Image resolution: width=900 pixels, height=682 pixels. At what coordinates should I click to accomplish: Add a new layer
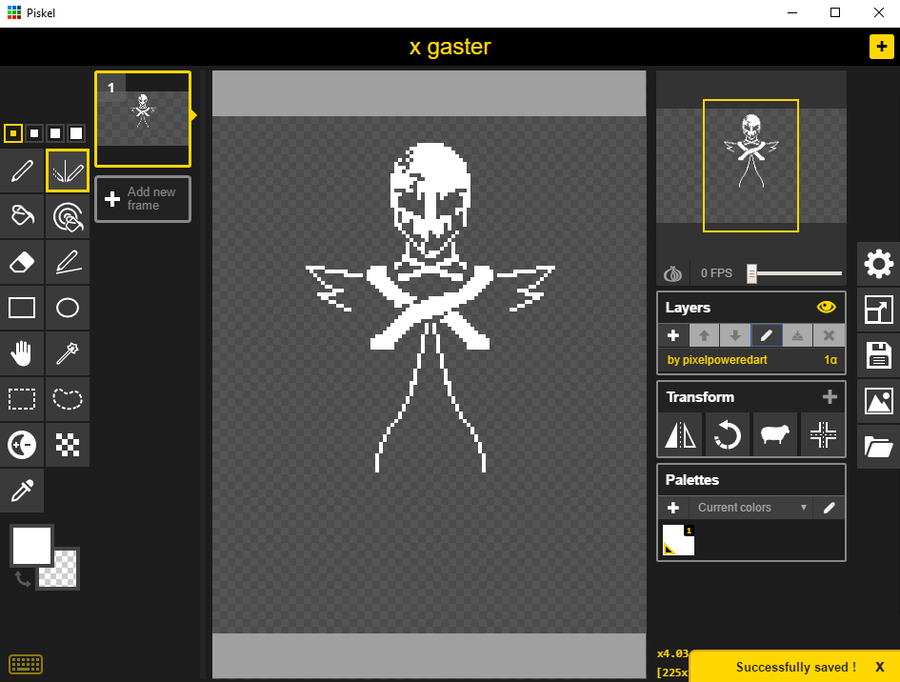coord(673,335)
